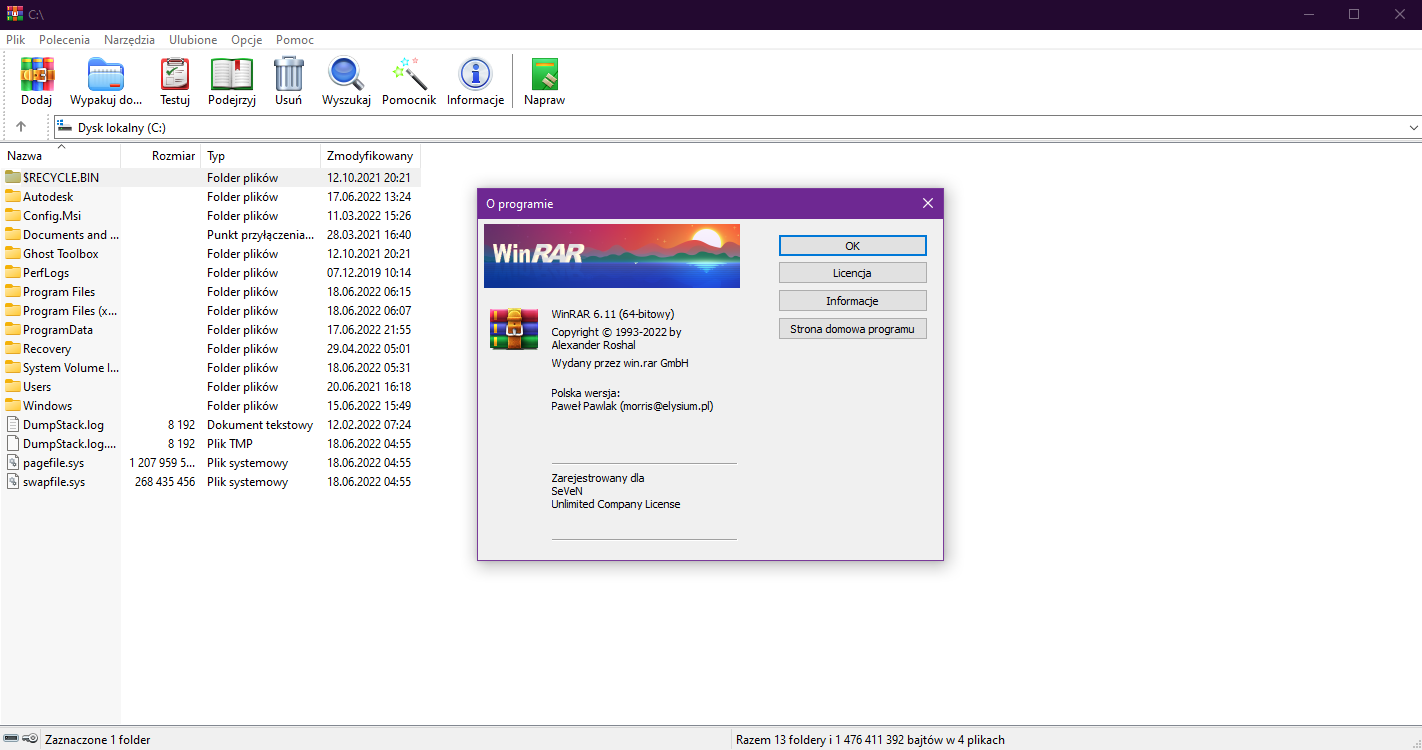Select the pagefile.sys file icon
Image resolution: width=1422 pixels, height=750 pixels.
13,463
